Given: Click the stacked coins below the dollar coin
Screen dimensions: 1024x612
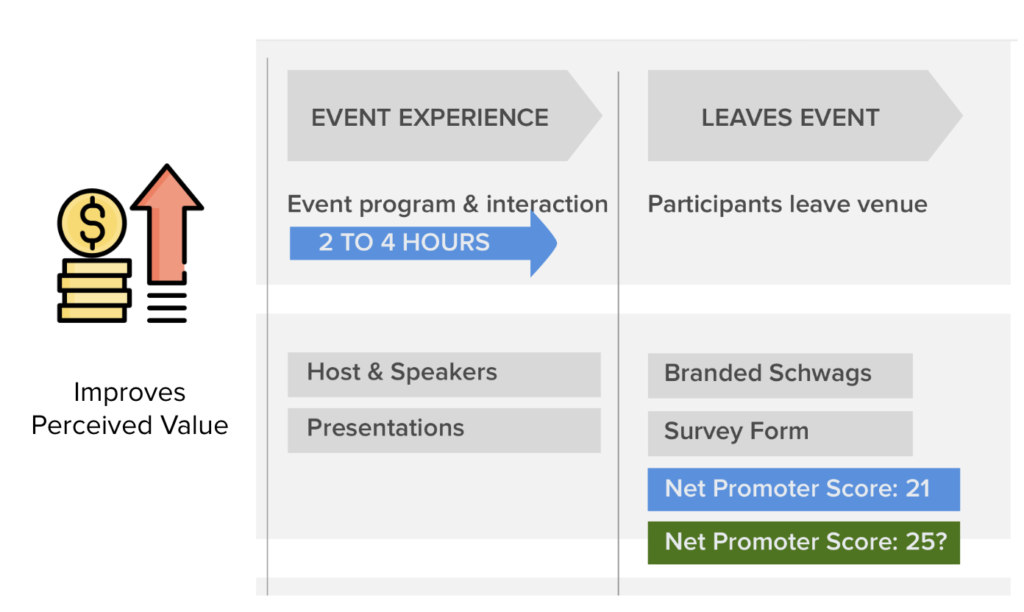Looking at the screenshot, I should click(95, 291).
